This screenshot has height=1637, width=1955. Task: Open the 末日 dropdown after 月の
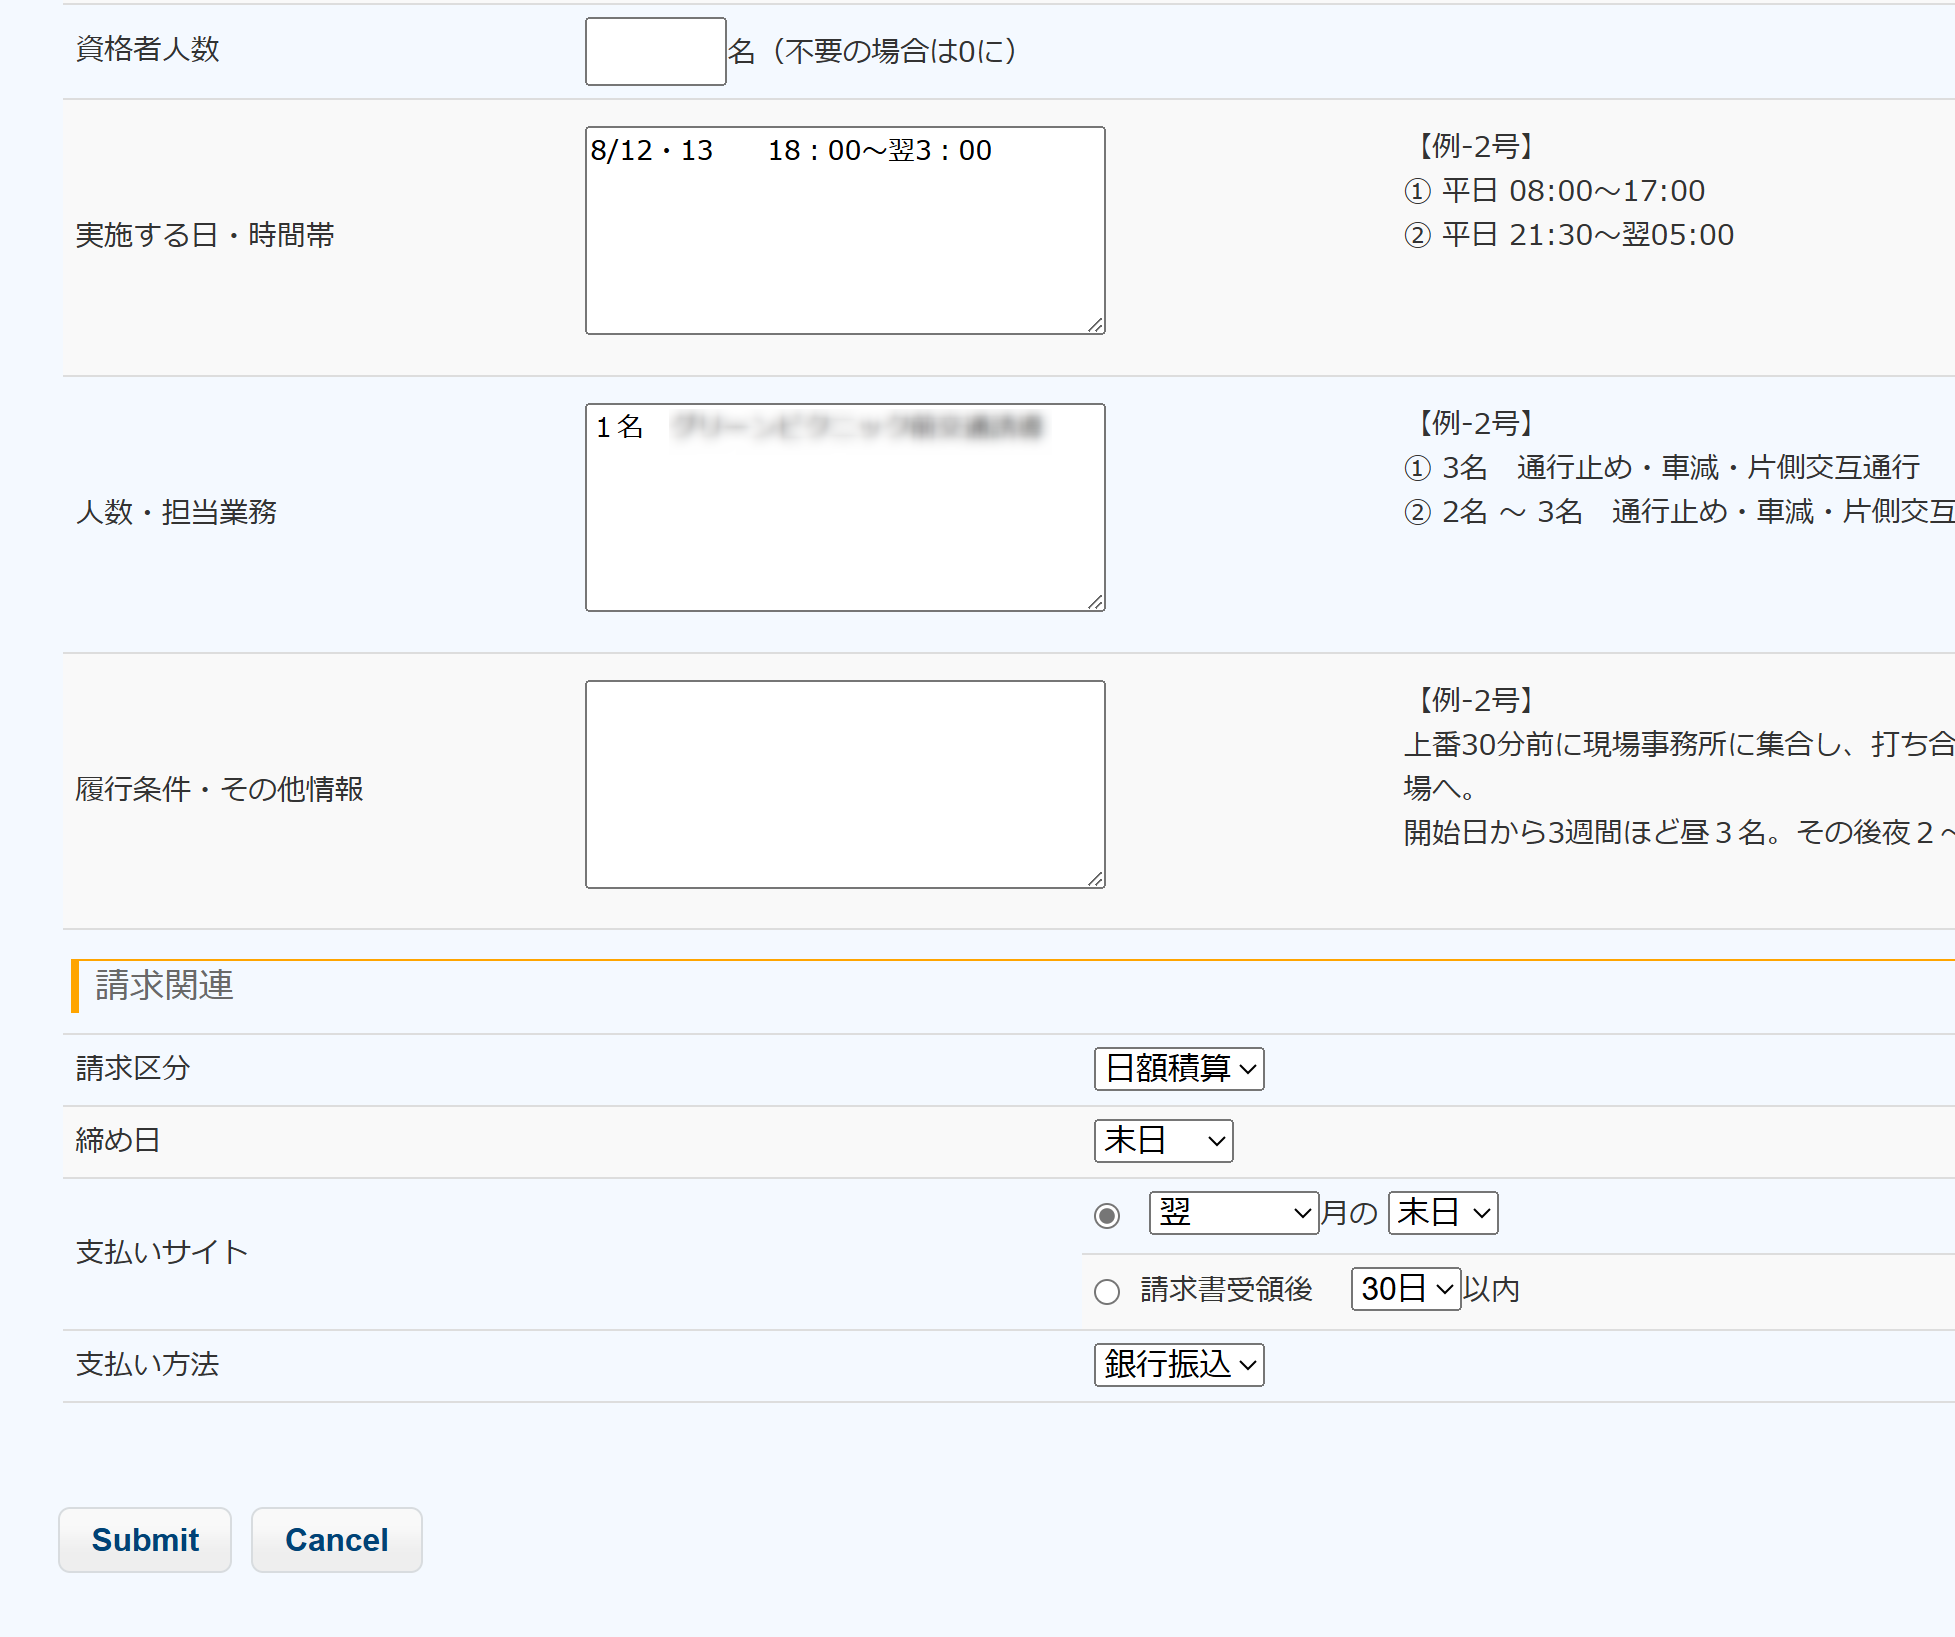point(1442,1213)
